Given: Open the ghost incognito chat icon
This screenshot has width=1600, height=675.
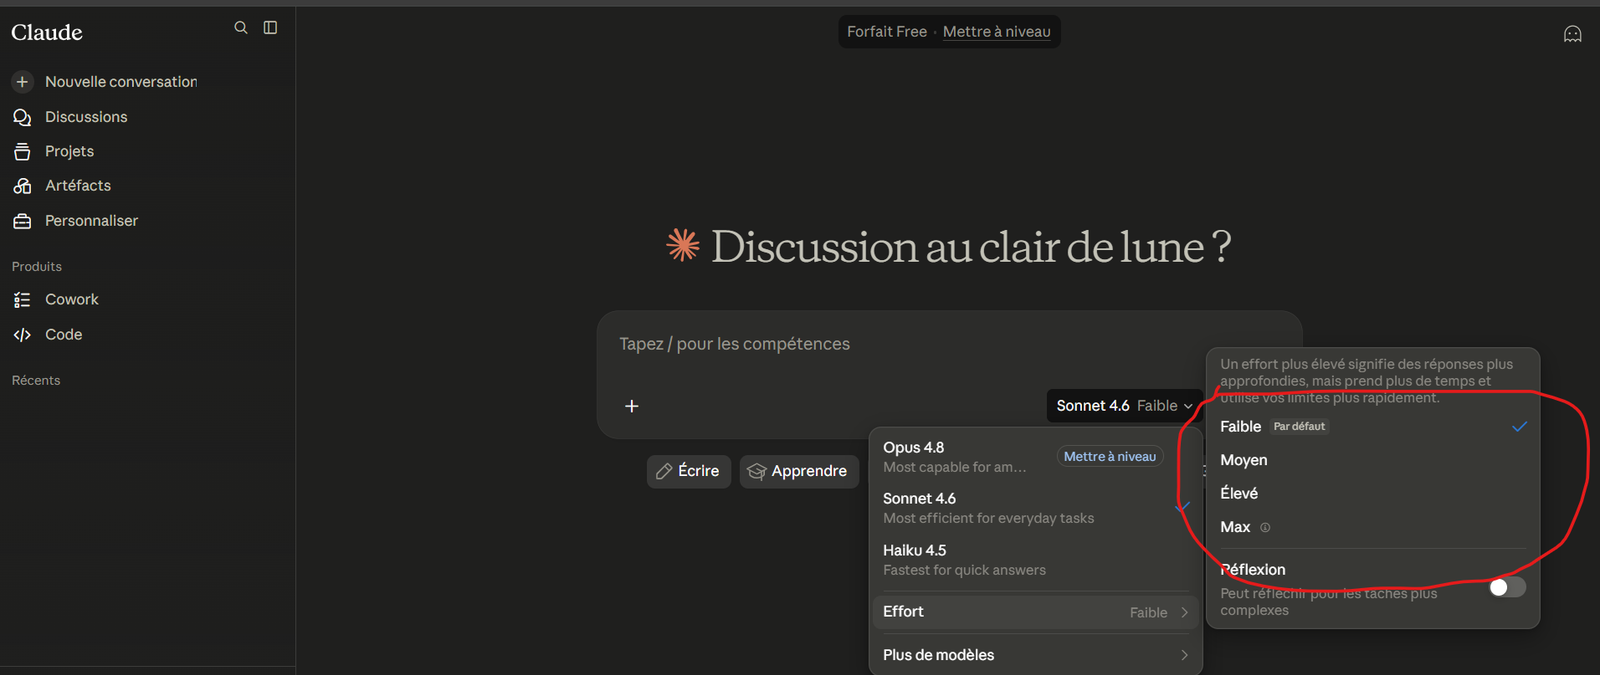Looking at the screenshot, I should (1572, 34).
